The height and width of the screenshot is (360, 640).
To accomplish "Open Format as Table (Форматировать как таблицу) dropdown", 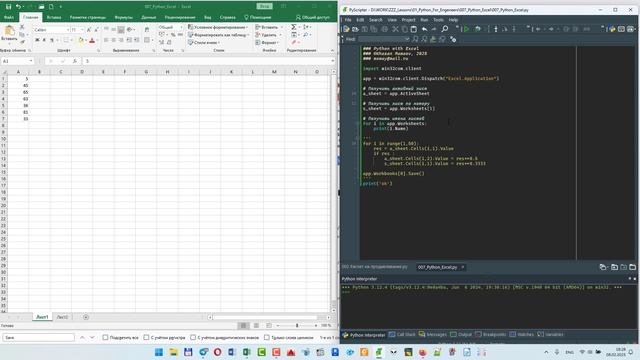I will tap(218, 35).
